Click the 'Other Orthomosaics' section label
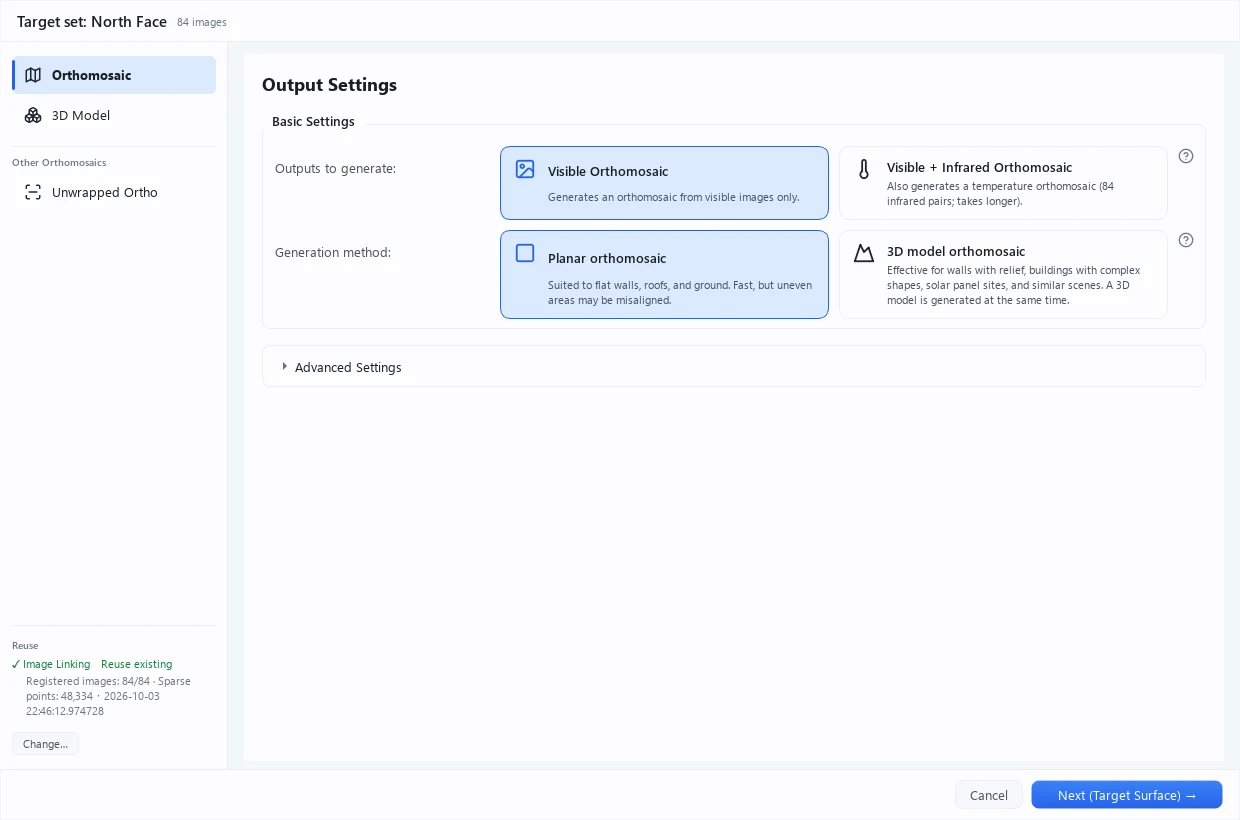 point(59,162)
